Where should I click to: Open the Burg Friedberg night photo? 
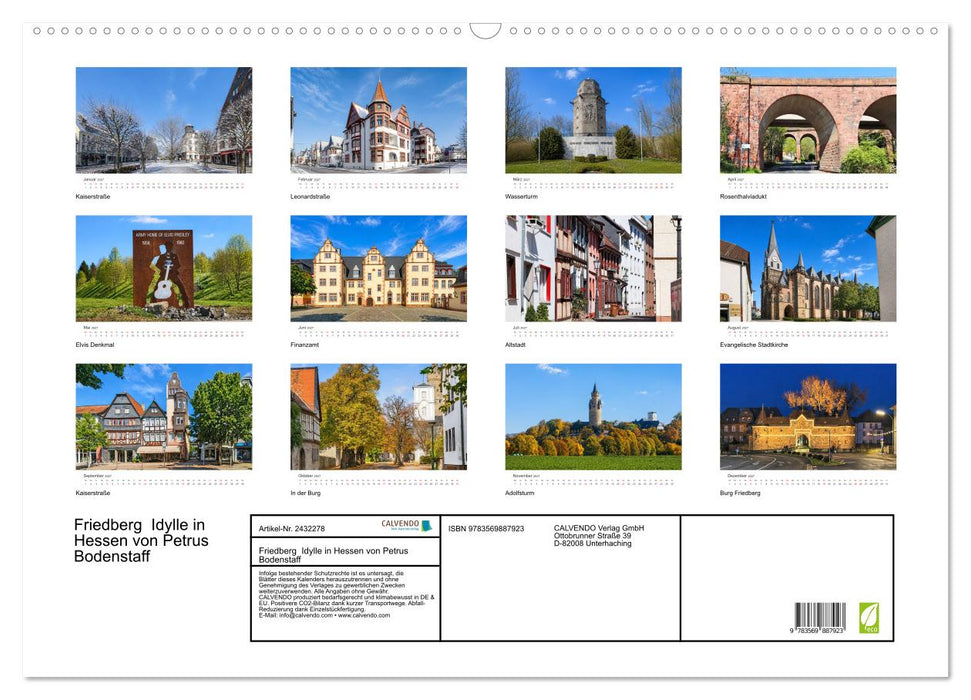808,416
